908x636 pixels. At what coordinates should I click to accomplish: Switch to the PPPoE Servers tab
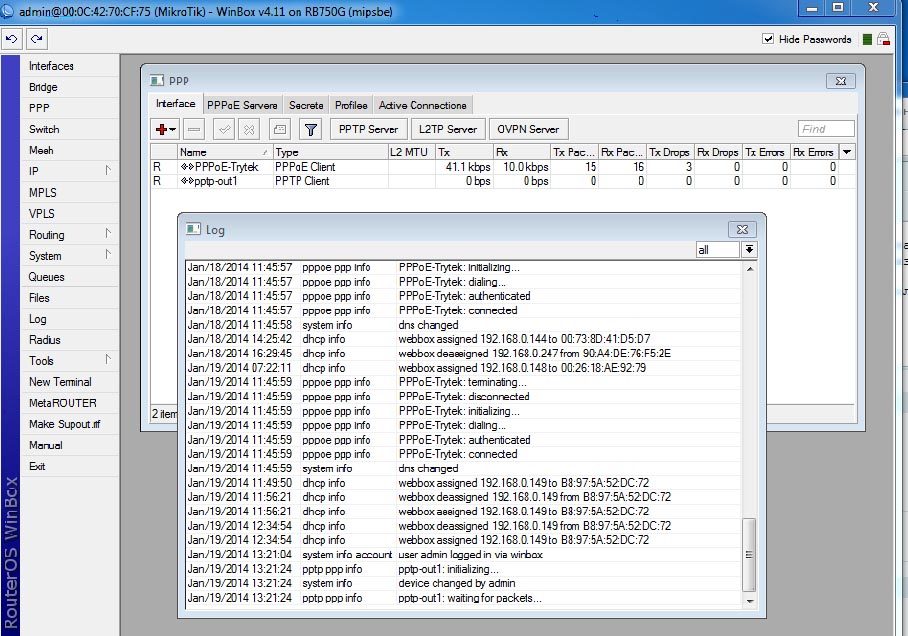click(242, 105)
